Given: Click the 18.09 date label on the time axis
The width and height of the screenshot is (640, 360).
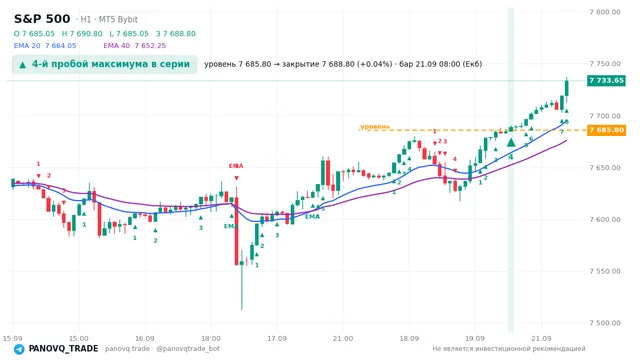Looking at the screenshot, I should coord(409,338).
